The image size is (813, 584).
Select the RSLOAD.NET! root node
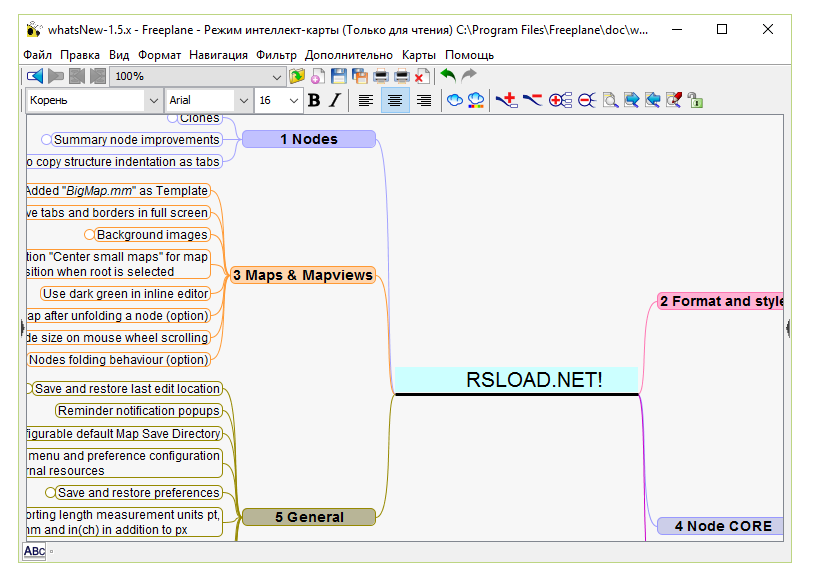pyautogui.click(x=516, y=381)
